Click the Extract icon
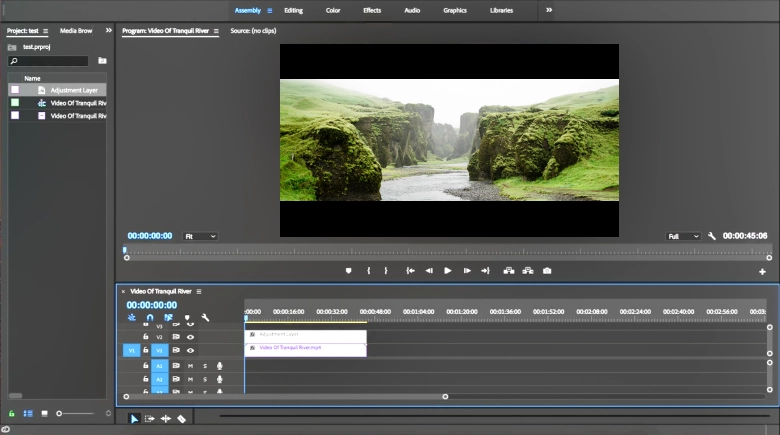The width and height of the screenshot is (780, 435). tap(528, 271)
